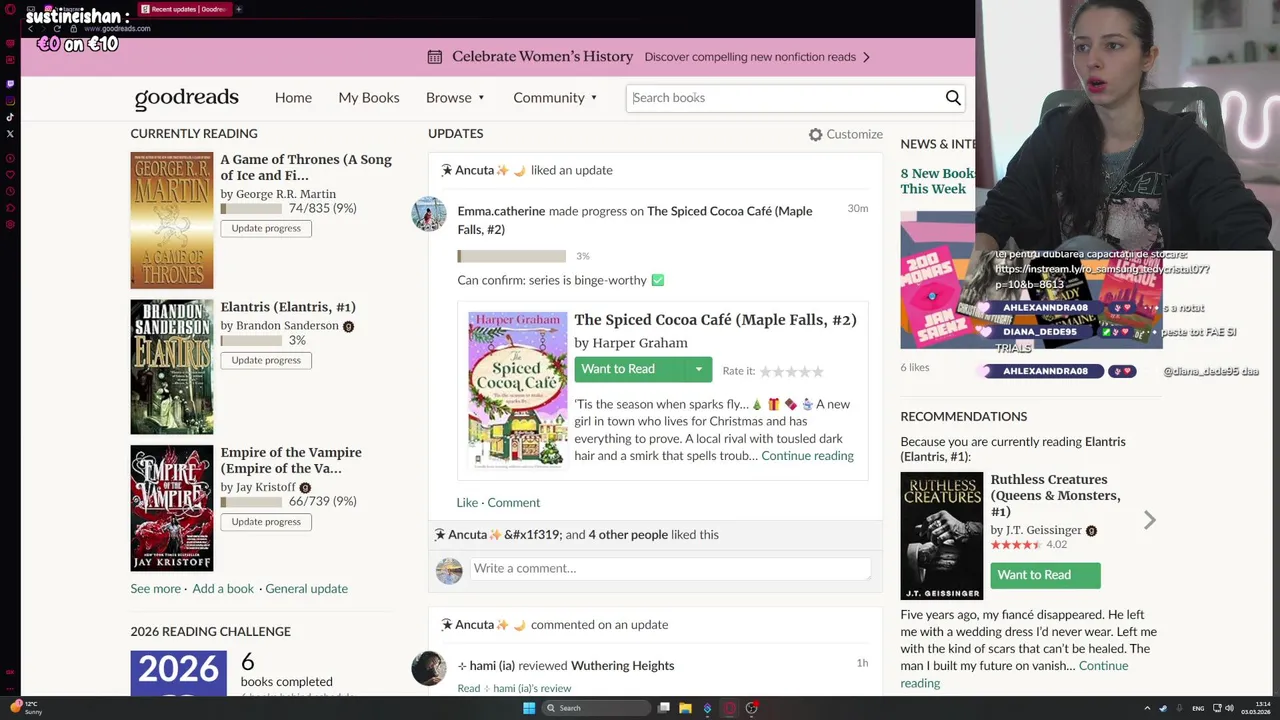The width and height of the screenshot is (1280, 720).
Task: Click the calendar icon in Women's History banner
Action: point(435,57)
